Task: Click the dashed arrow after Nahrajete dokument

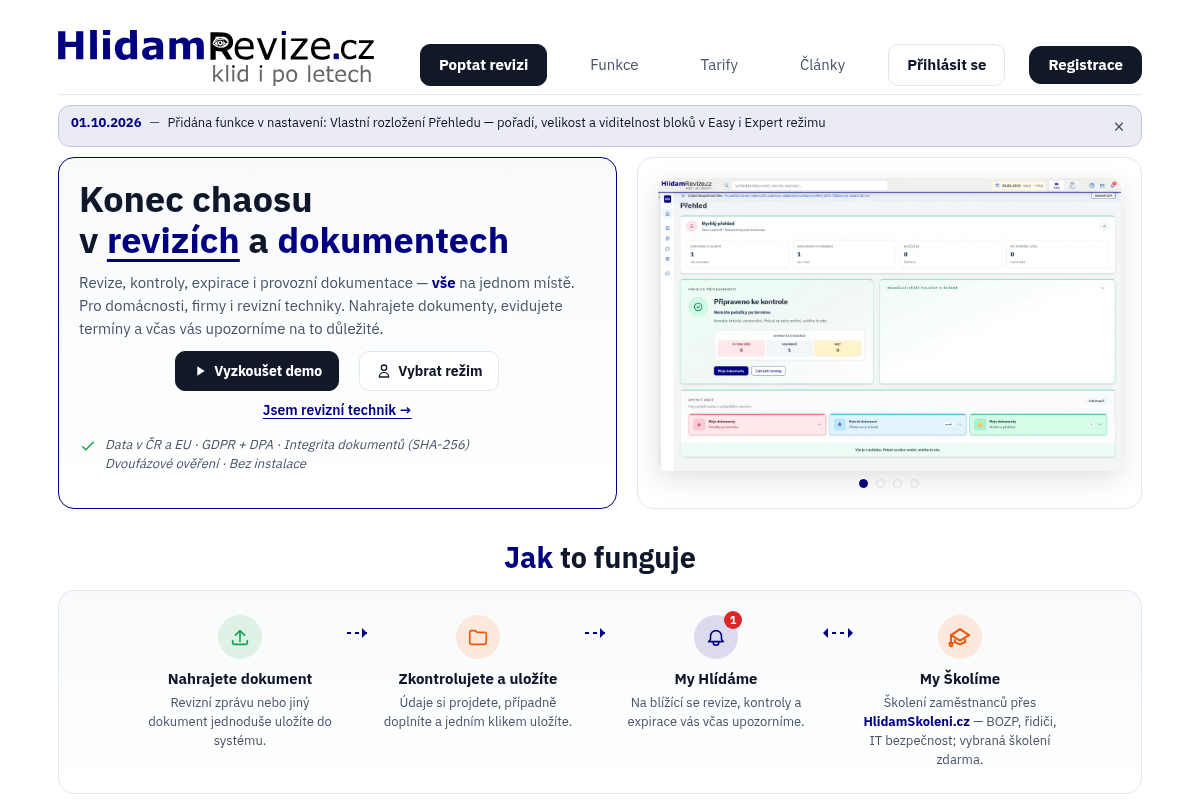Action: (x=357, y=633)
